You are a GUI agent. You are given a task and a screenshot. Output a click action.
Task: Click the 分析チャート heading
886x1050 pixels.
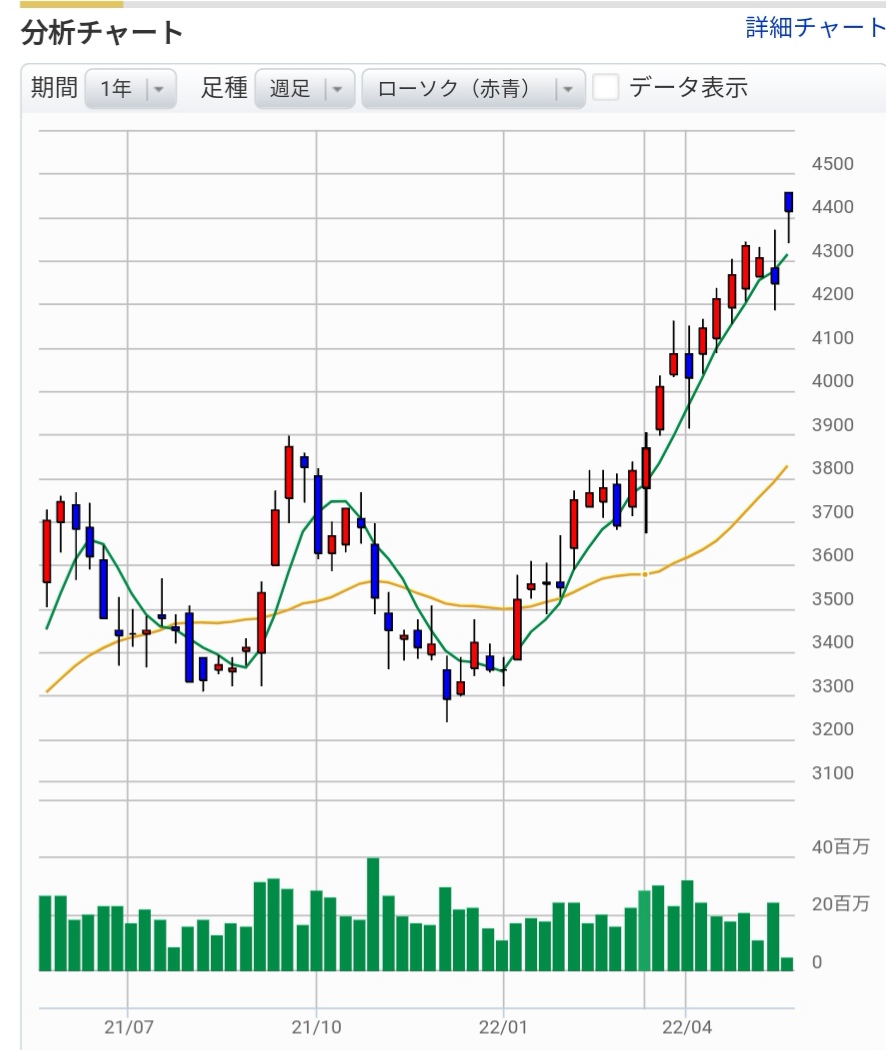point(102,32)
